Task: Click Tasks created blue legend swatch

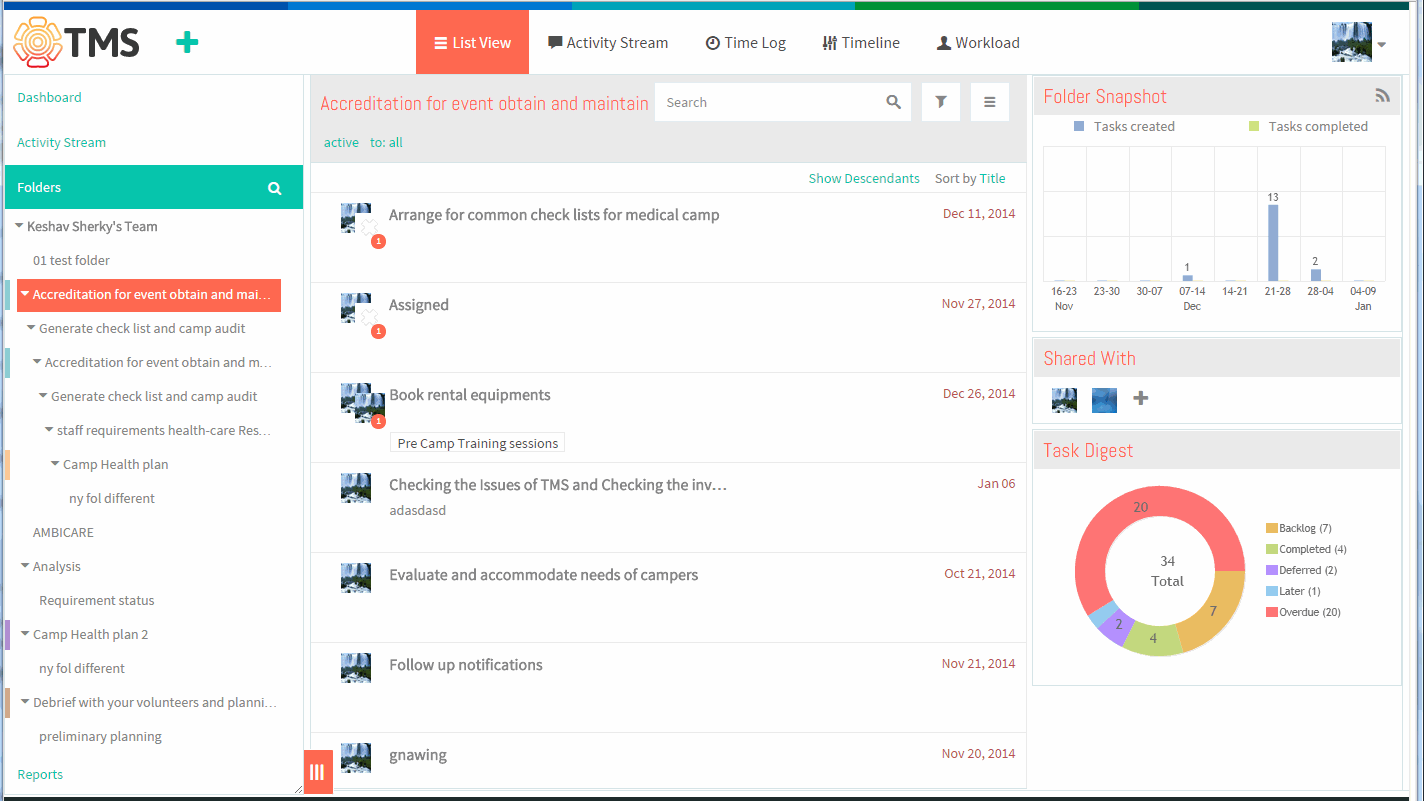Action: tap(1079, 126)
